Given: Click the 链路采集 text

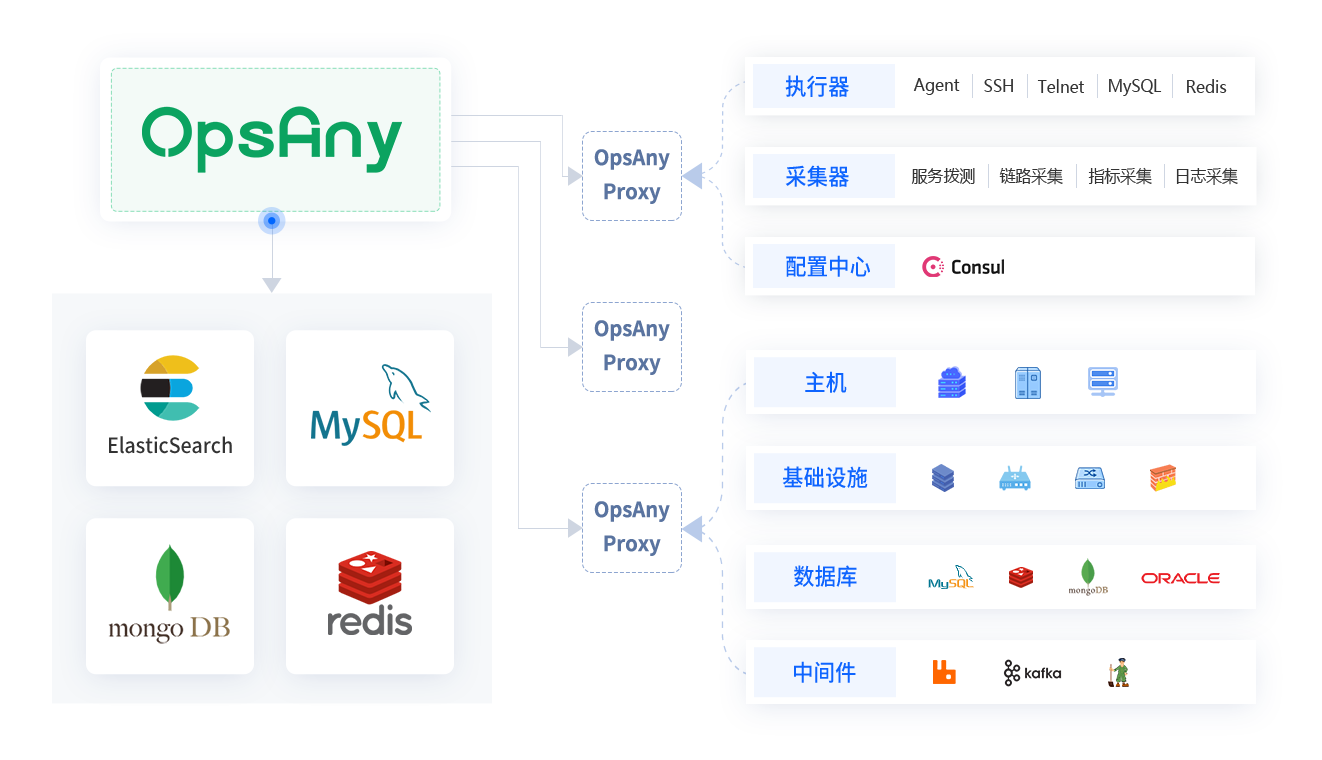Looking at the screenshot, I should point(1031,177).
